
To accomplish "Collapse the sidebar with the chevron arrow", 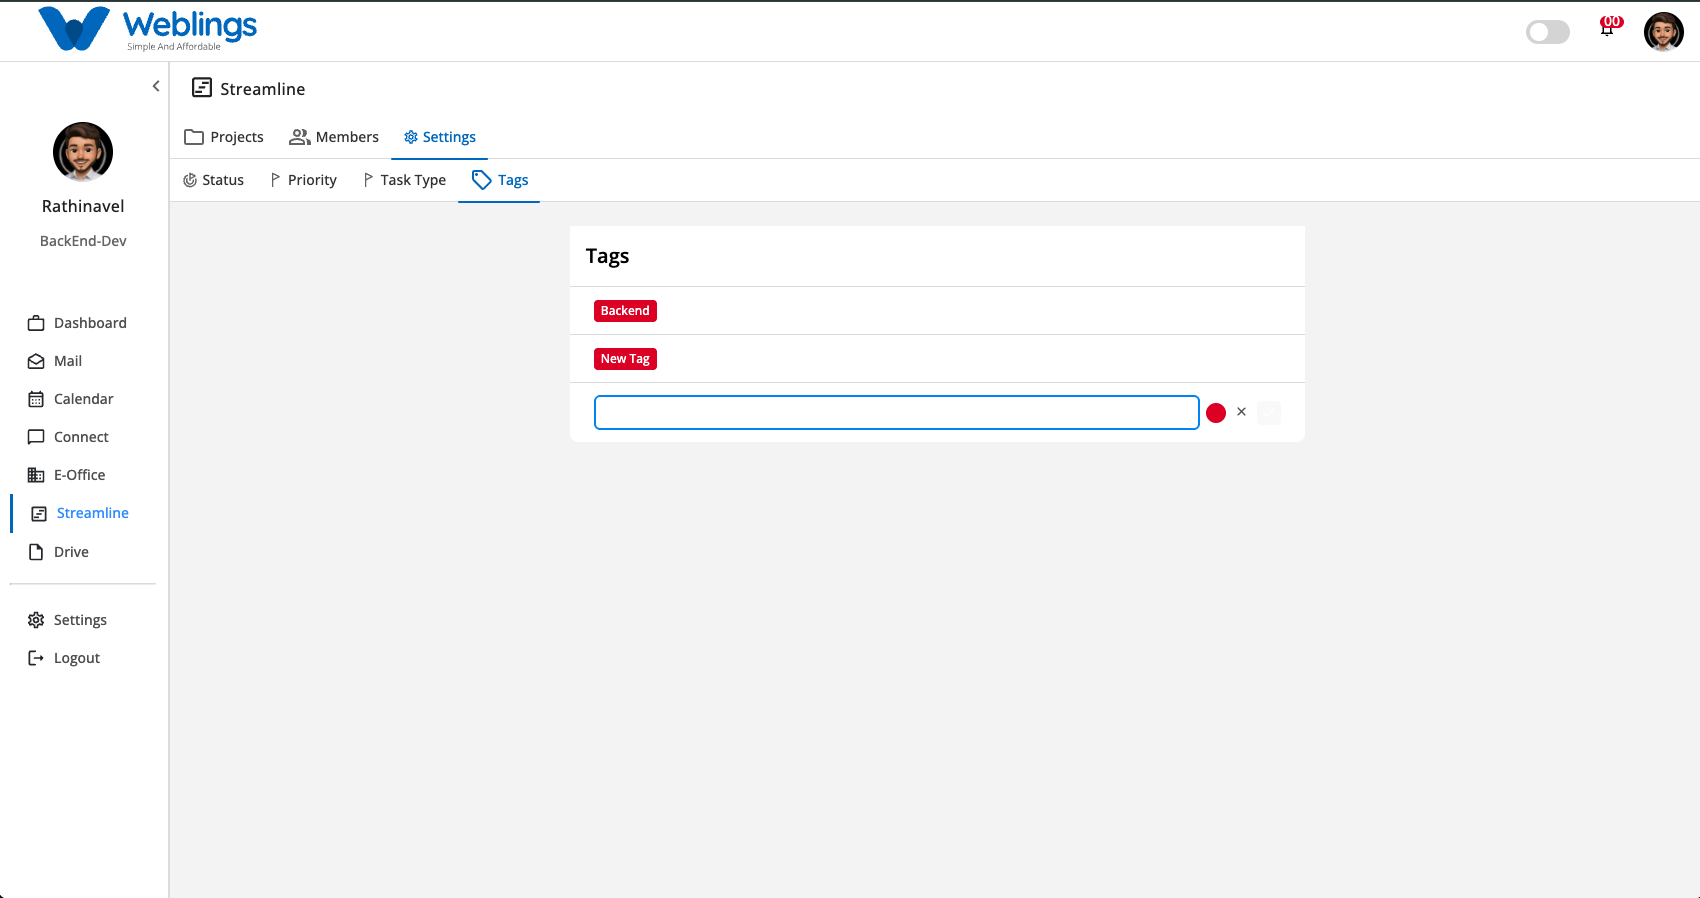I will pyautogui.click(x=156, y=86).
